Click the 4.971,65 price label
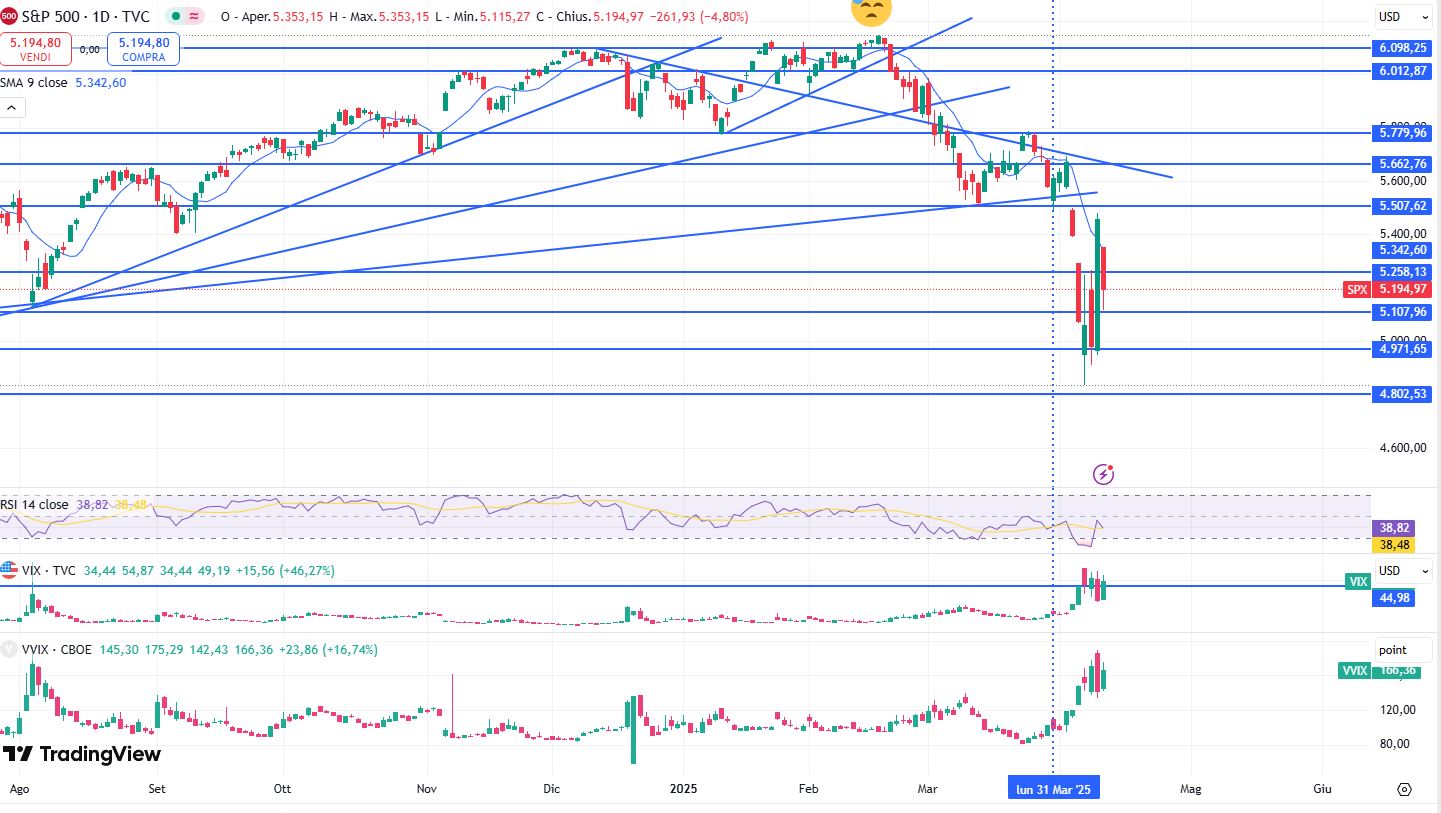Screen dimensions: 1441x813 point(1403,349)
